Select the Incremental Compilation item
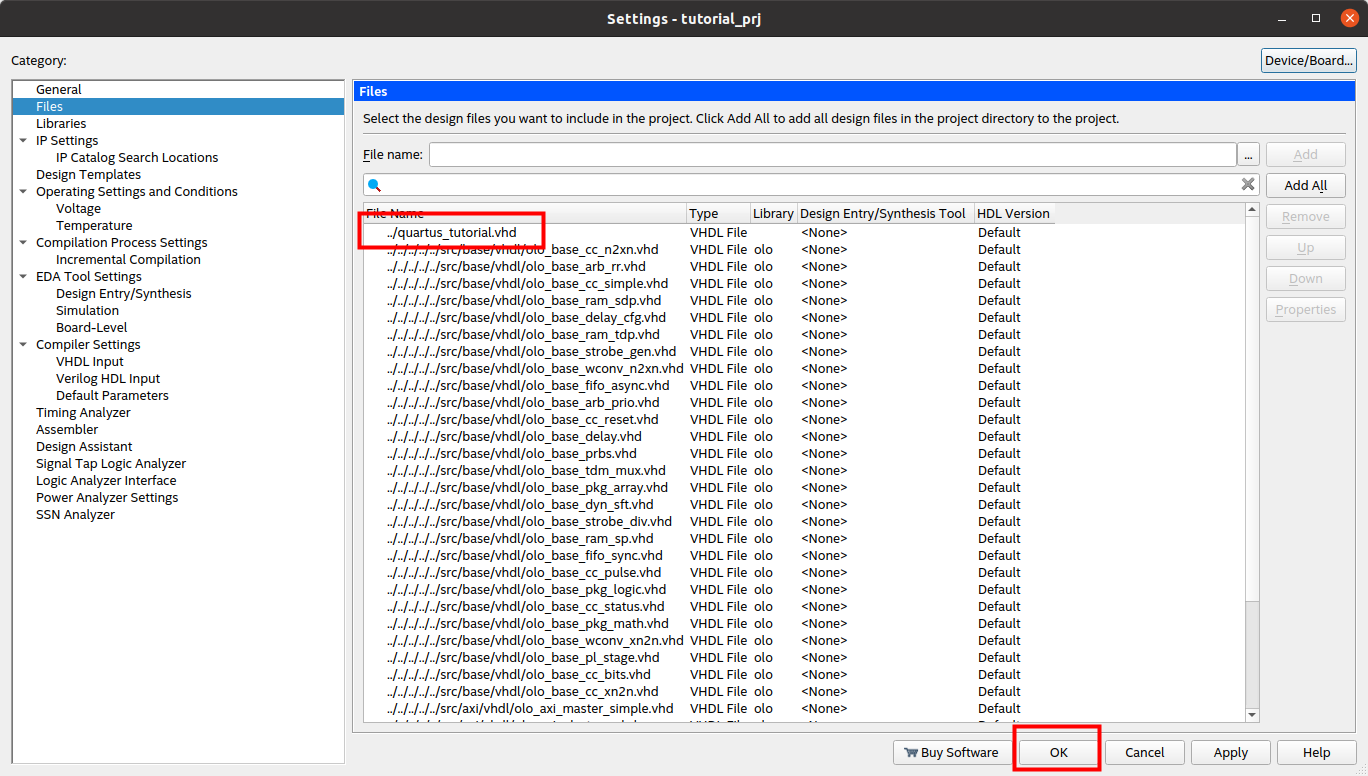 click(128, 259)
